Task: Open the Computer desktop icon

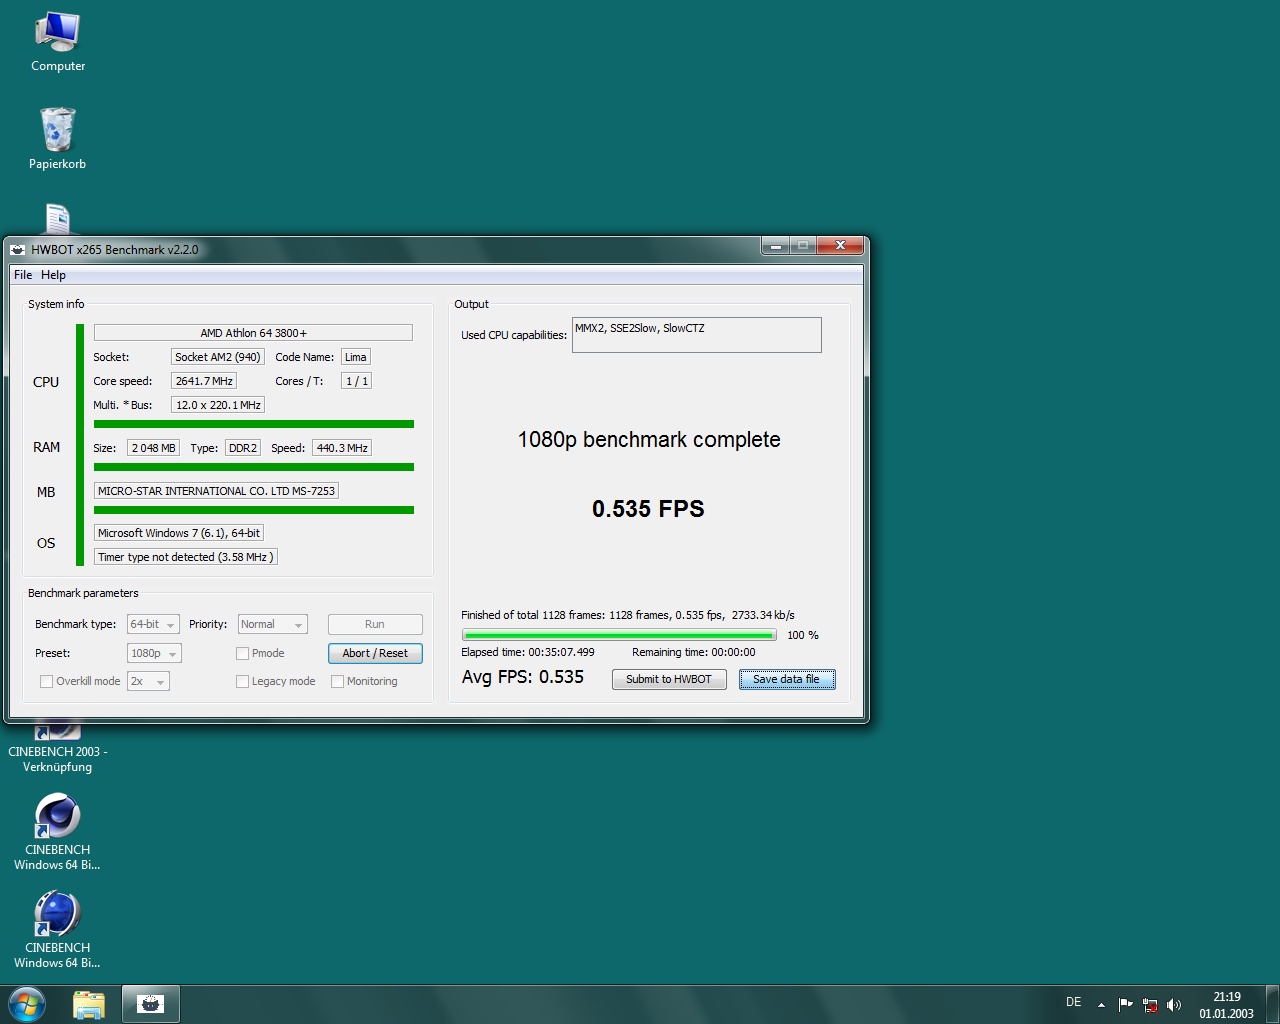Action: click(57, 43)
